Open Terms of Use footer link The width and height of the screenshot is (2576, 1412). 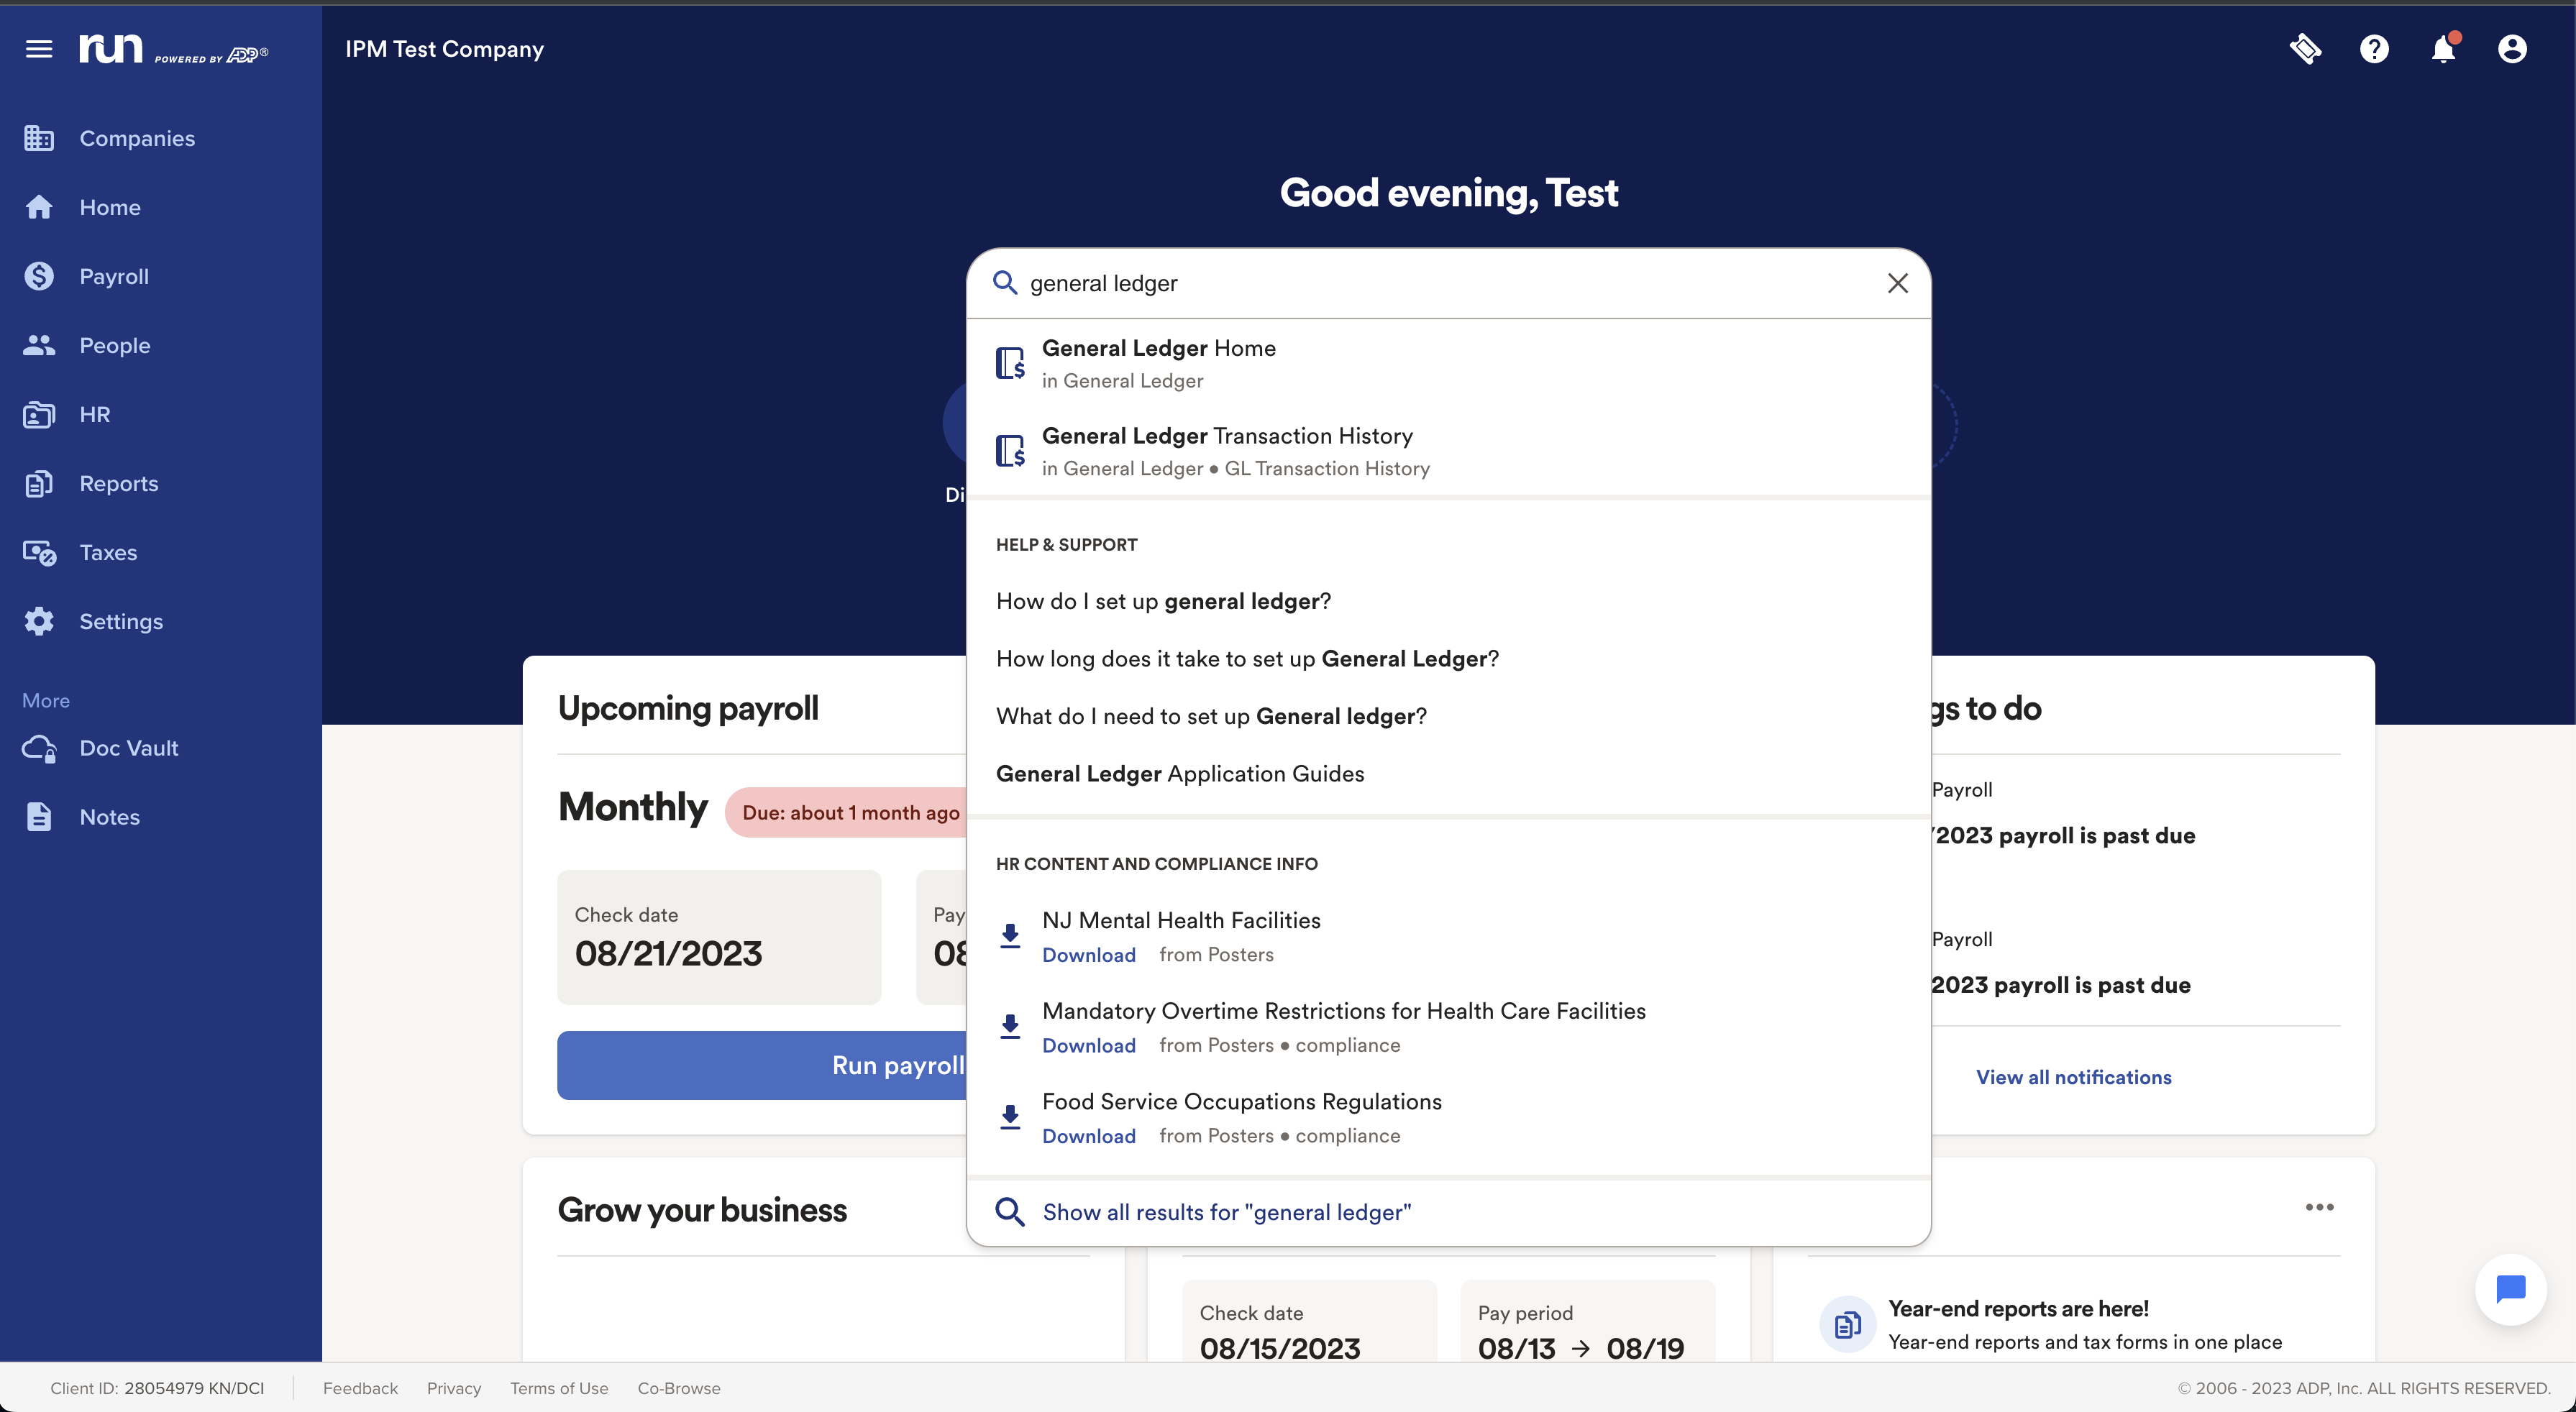pyautogui.click(x=559, y=1388)
